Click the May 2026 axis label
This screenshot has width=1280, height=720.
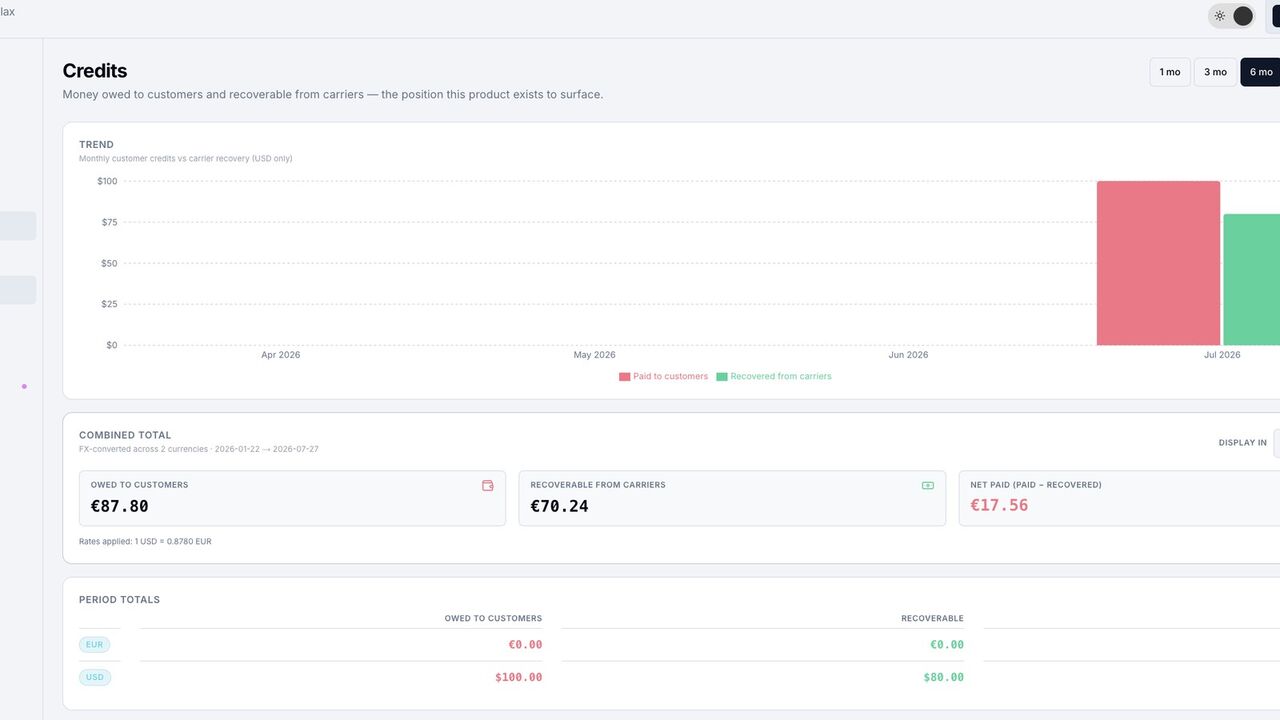595,355
